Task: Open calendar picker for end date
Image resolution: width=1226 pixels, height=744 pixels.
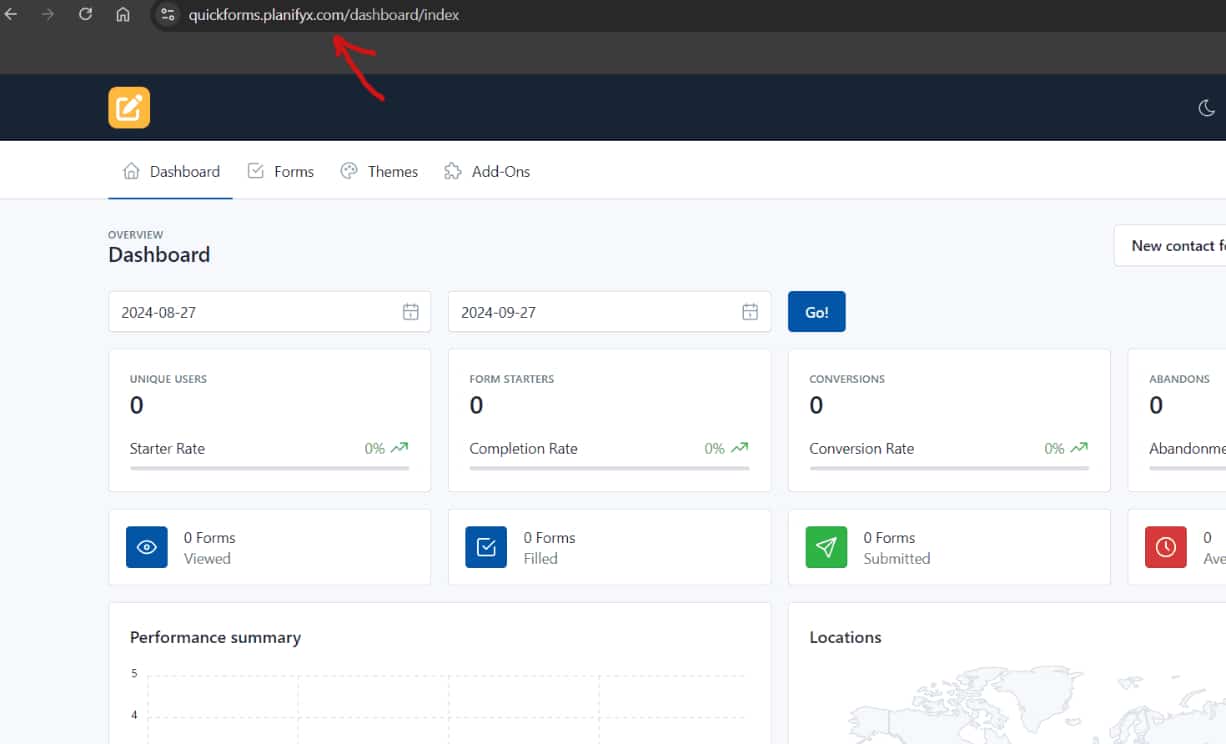Action: click(750, 312)
